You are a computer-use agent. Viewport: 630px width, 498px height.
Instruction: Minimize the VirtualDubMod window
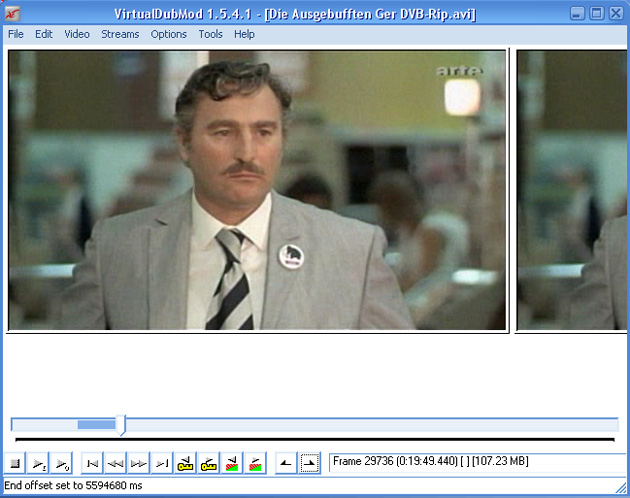577,13
